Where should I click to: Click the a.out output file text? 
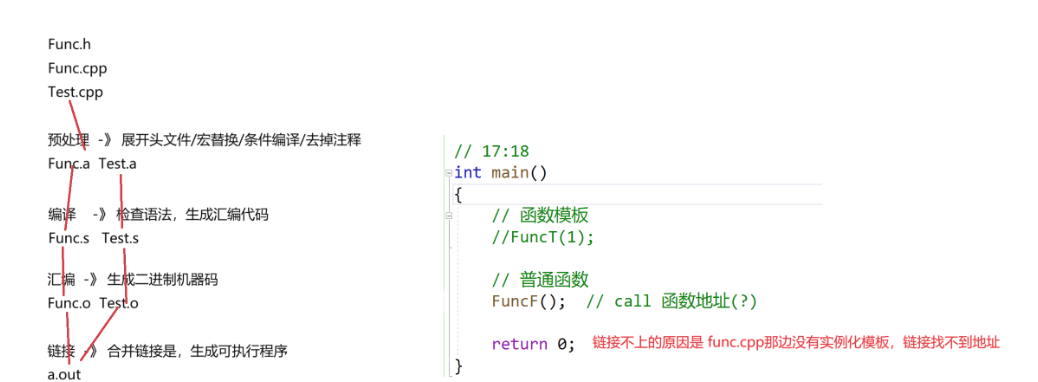[x=64, y=375]
